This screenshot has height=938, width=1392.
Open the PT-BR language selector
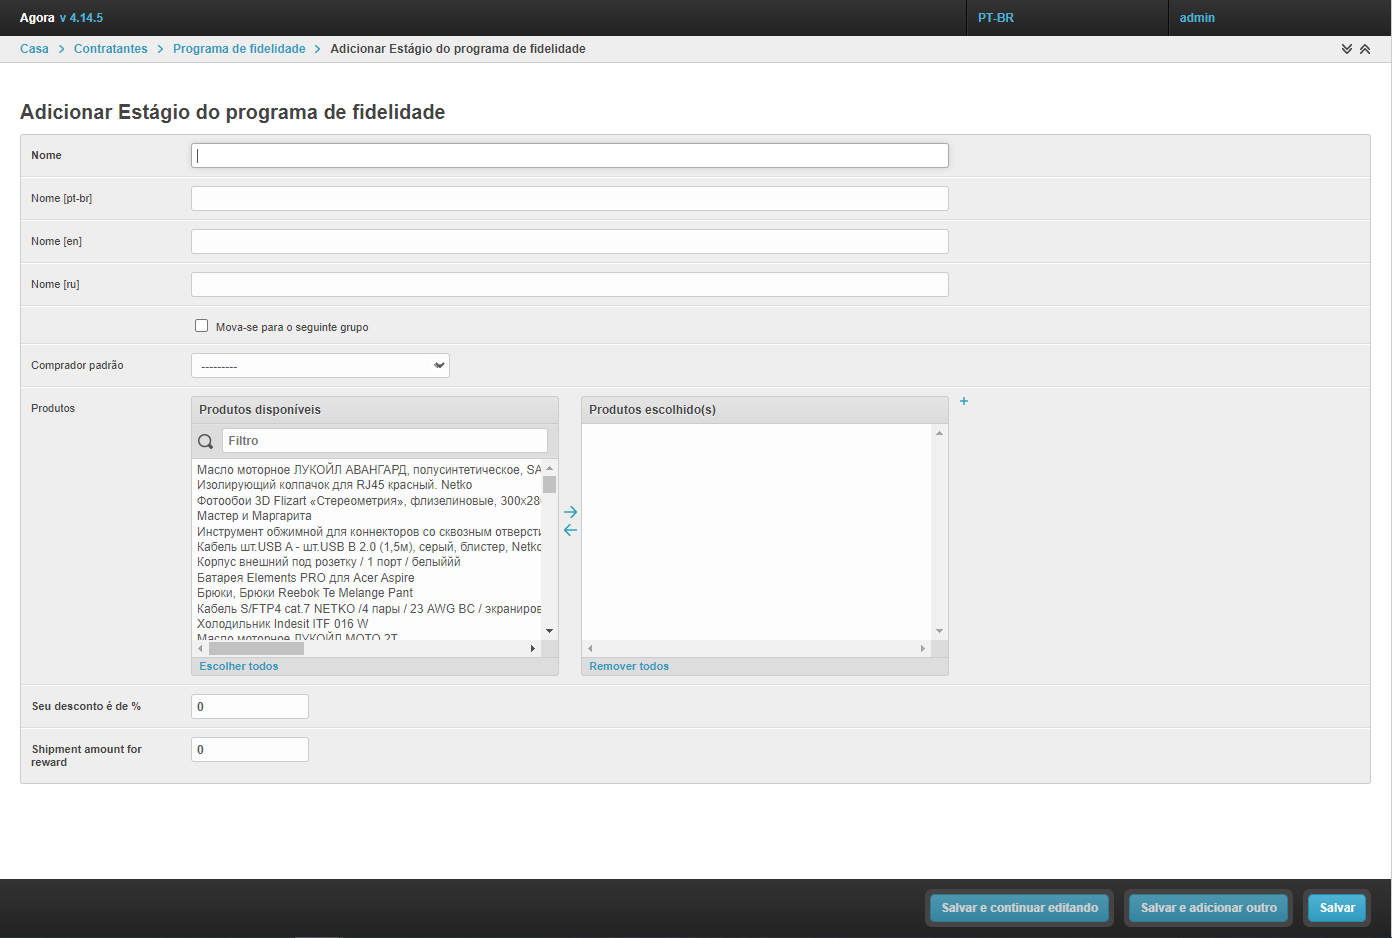(996, 18)
